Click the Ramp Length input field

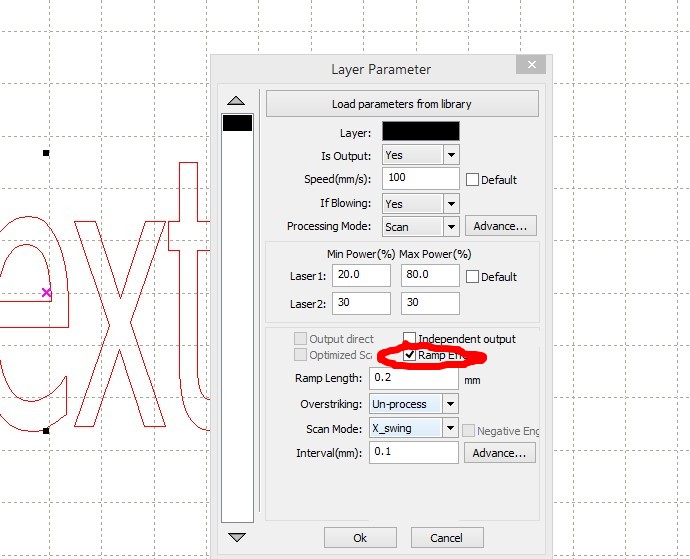tap(413, 379)
